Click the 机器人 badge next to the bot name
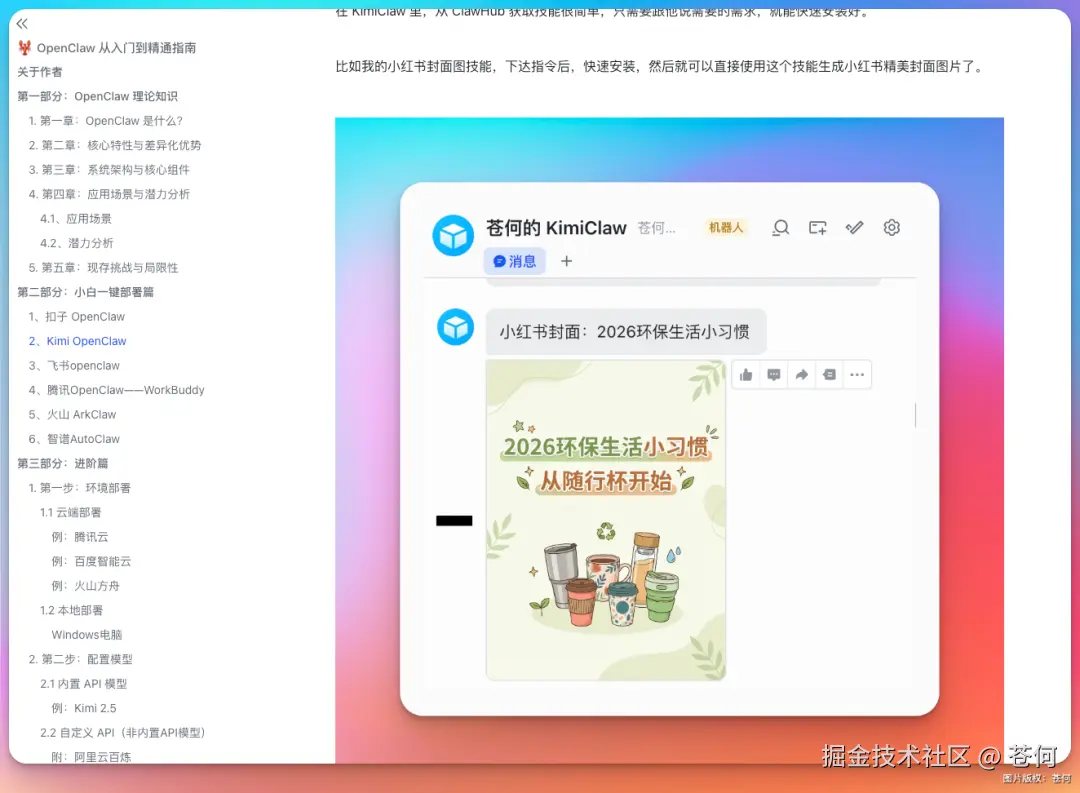Image resolution: width=1080 pixels, height=793 pixels. point(726,227)
